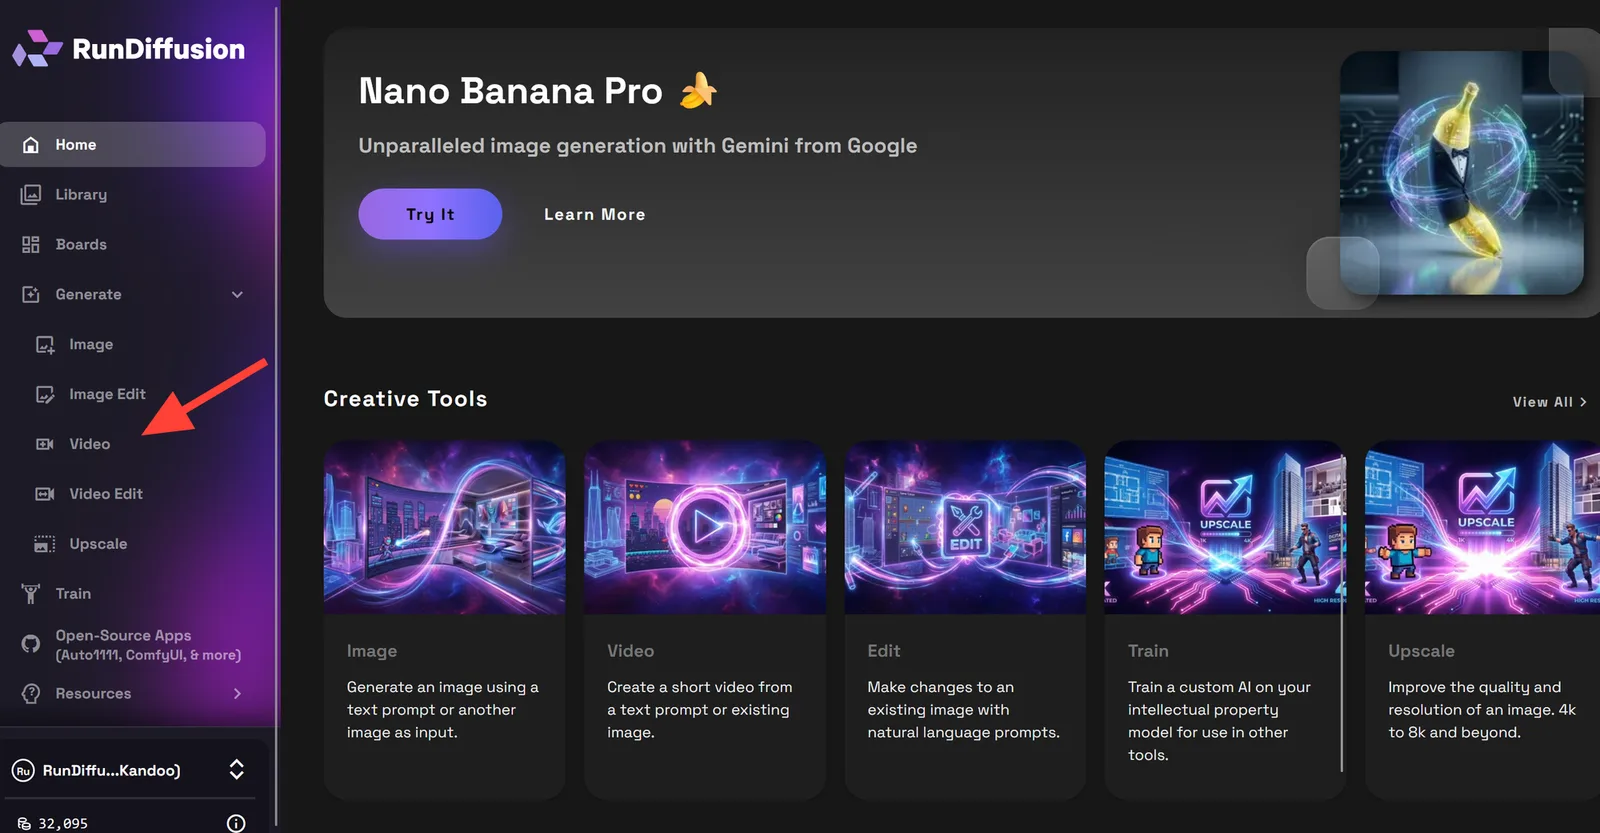Click the Learn More link
The width and height of the screenshot is (1600, 833).
click(595, 214)
